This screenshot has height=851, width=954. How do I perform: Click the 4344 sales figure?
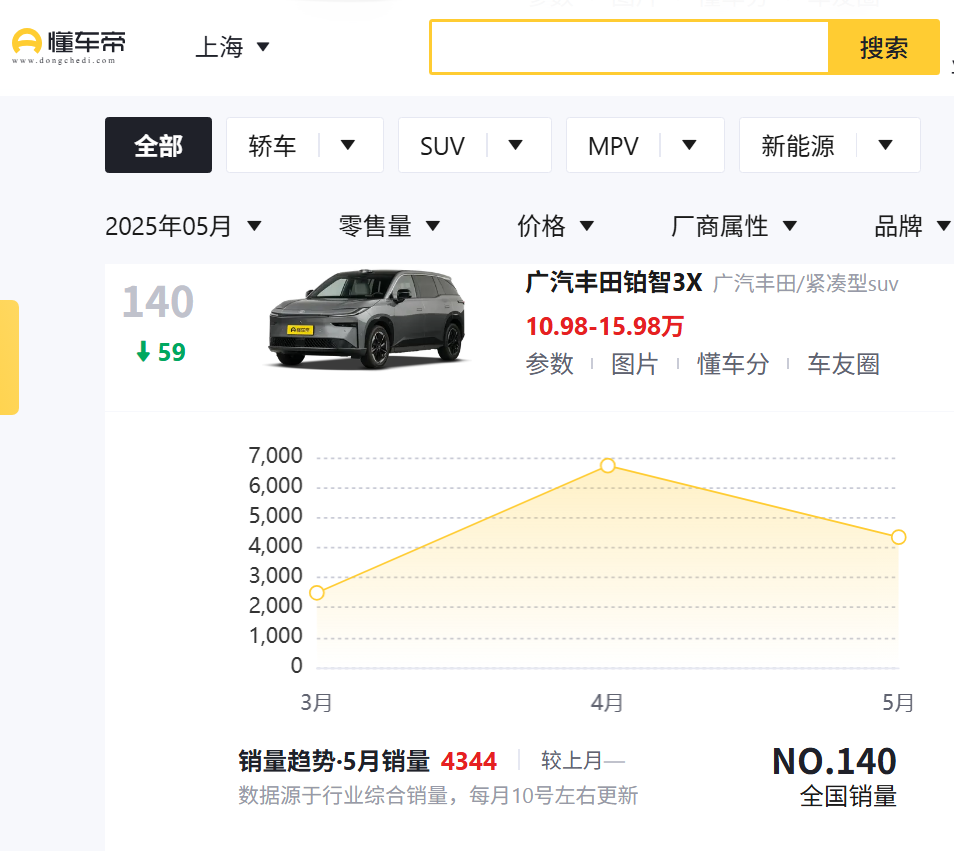(468, 762)
